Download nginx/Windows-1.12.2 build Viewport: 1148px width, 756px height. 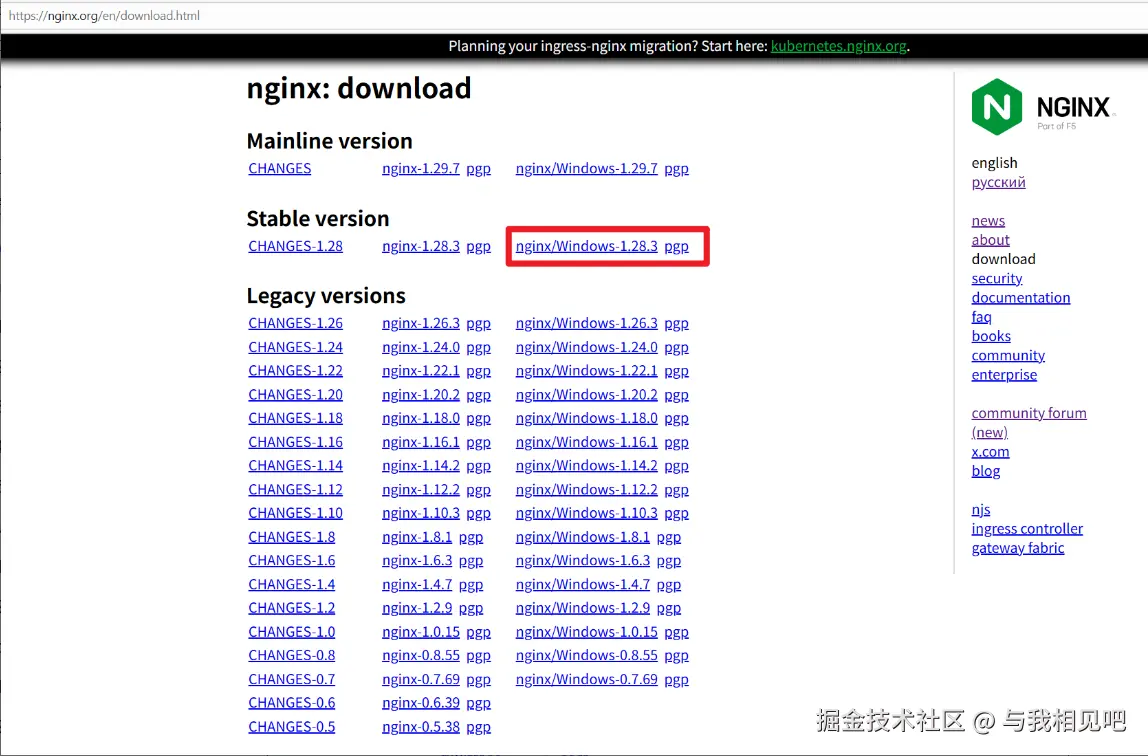point(586,490)
